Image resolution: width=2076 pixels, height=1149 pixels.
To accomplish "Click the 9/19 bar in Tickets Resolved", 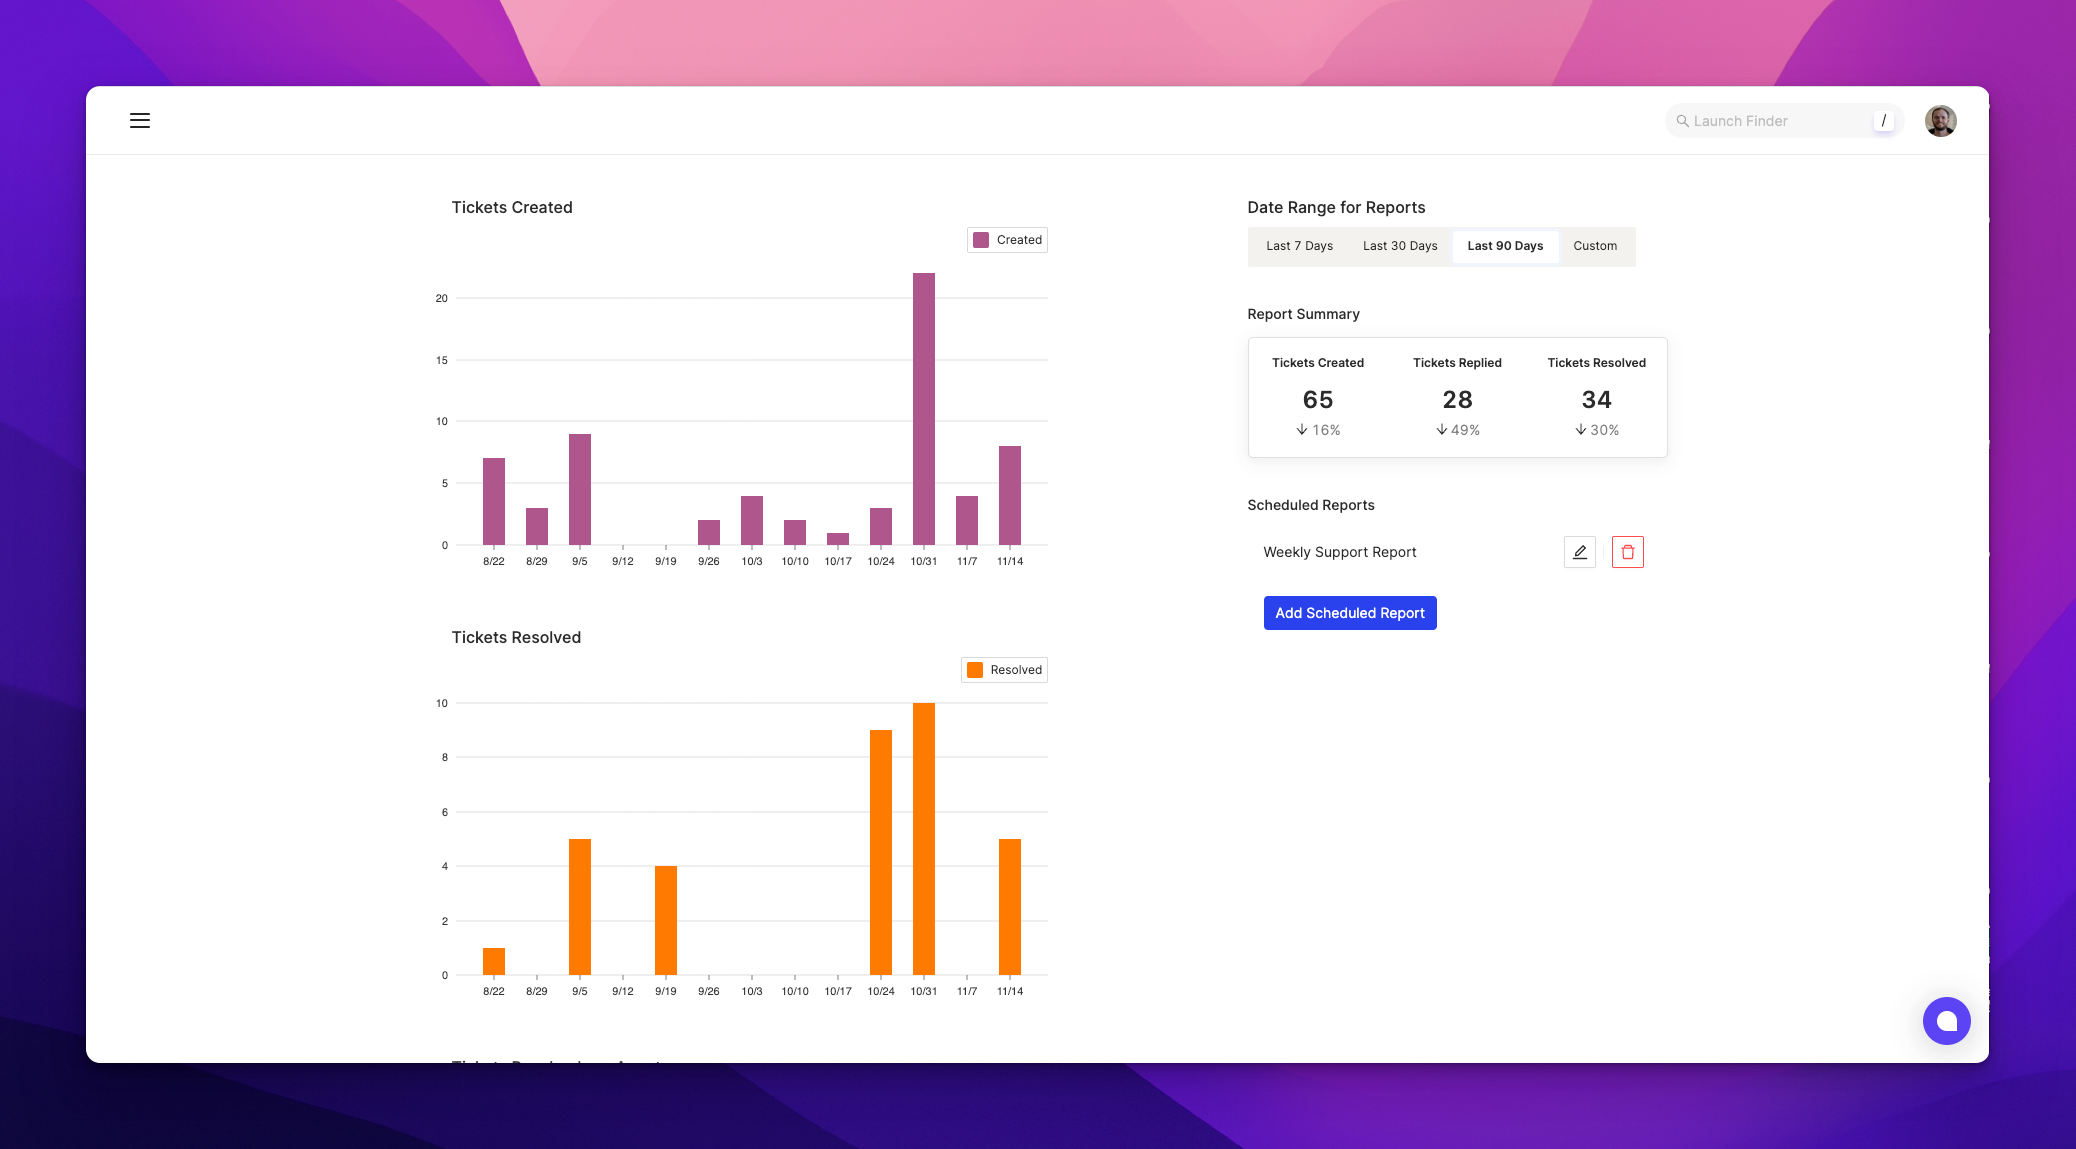I will pyautogui.click(x=665, y=920).
